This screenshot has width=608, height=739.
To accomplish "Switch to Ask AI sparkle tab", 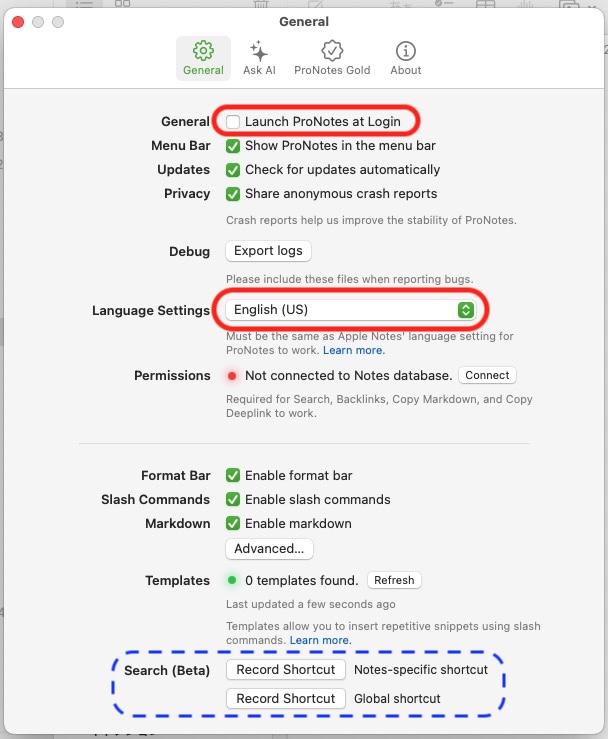I will pos(259,58).
